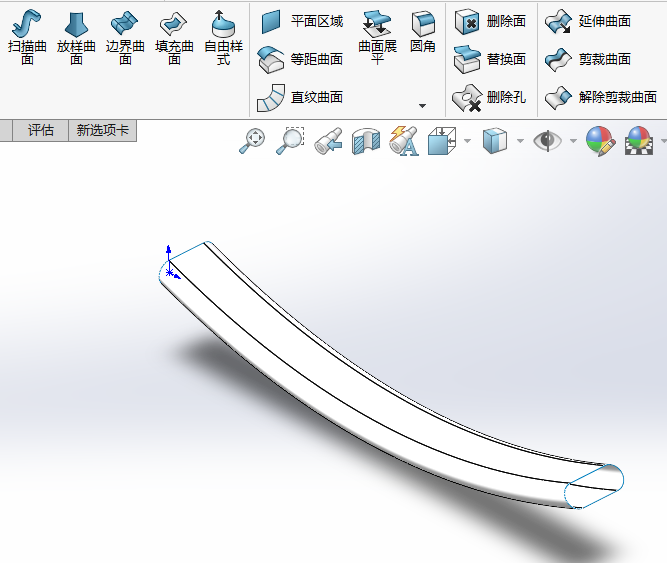Viewport: 667px width, 563px height.
Task: Select the 填充曲面 filled surface tool
Action: [x=174, y=37]
